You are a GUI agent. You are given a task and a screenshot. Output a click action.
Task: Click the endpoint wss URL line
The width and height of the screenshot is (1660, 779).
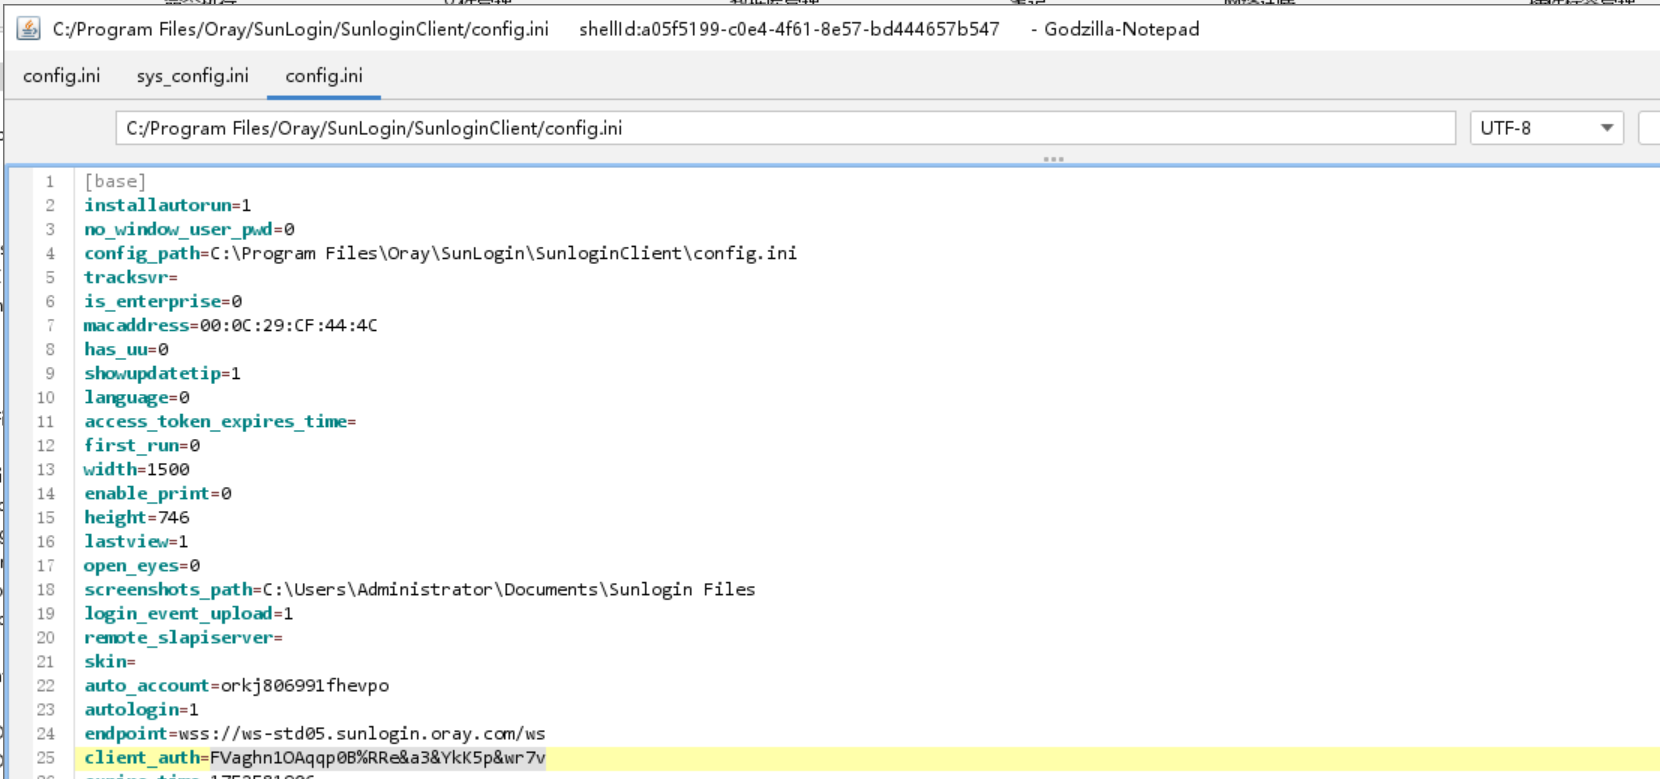(314, 733)
